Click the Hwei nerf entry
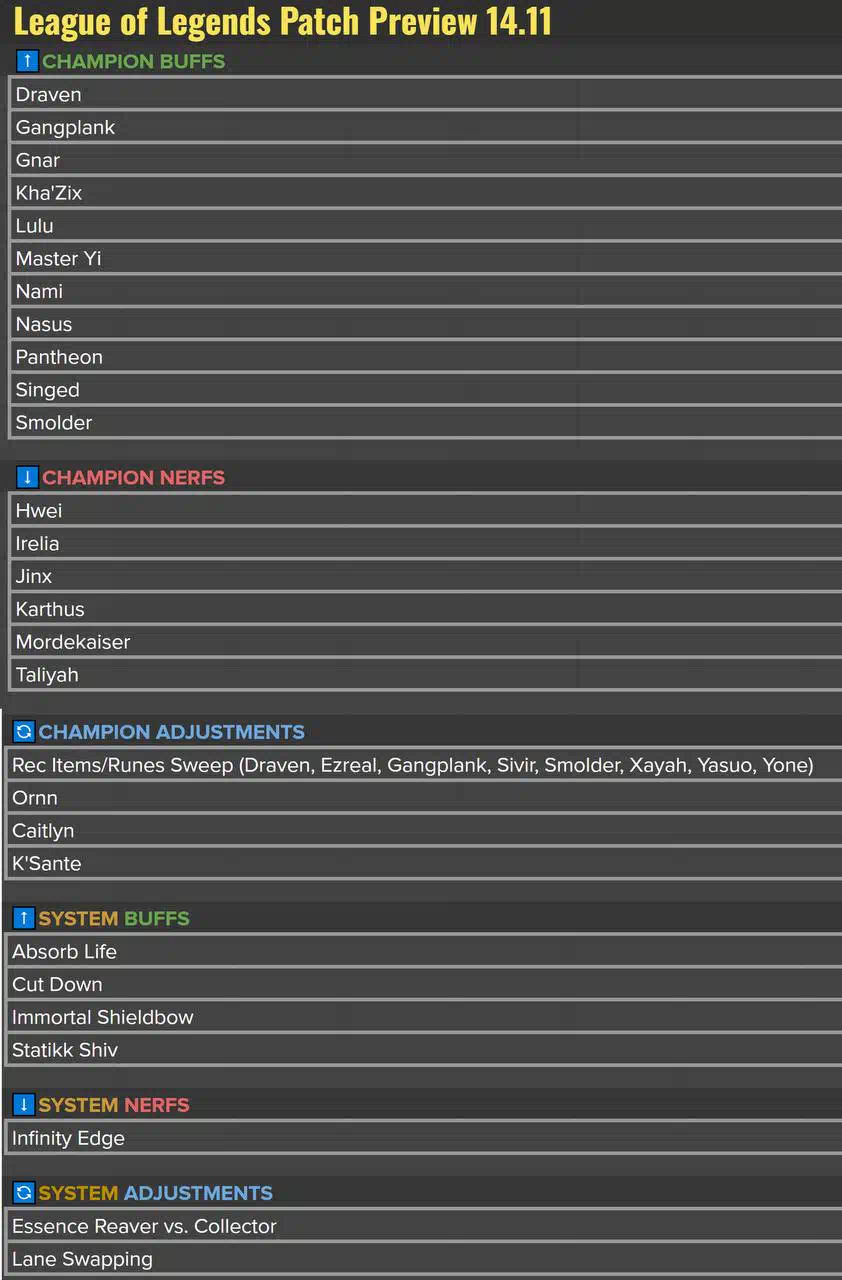842x1280 pixels. click(426, 510)
